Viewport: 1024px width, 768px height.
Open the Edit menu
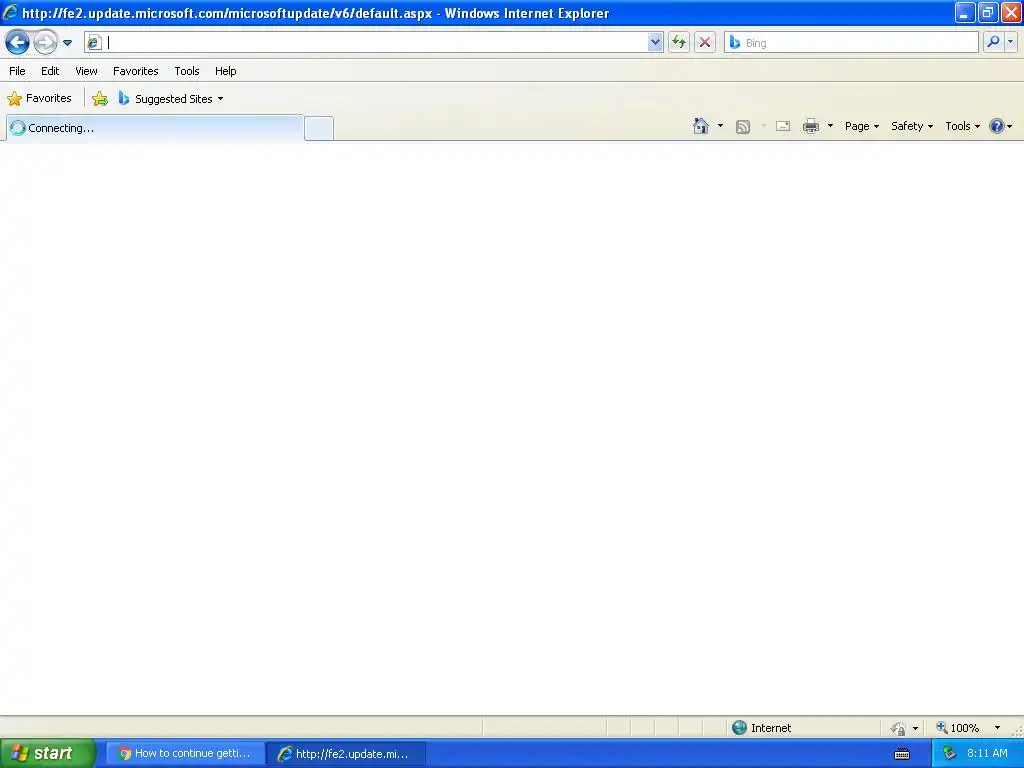(x=50, y=71)
